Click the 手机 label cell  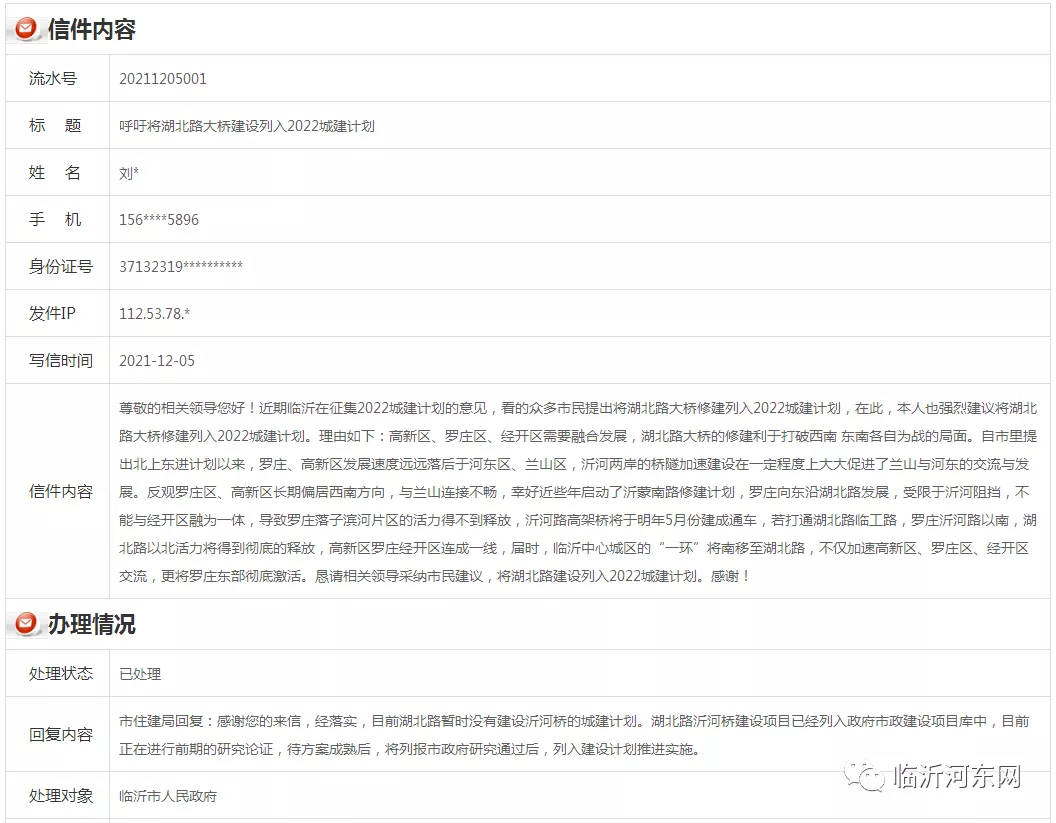click(x=57, y=219)
